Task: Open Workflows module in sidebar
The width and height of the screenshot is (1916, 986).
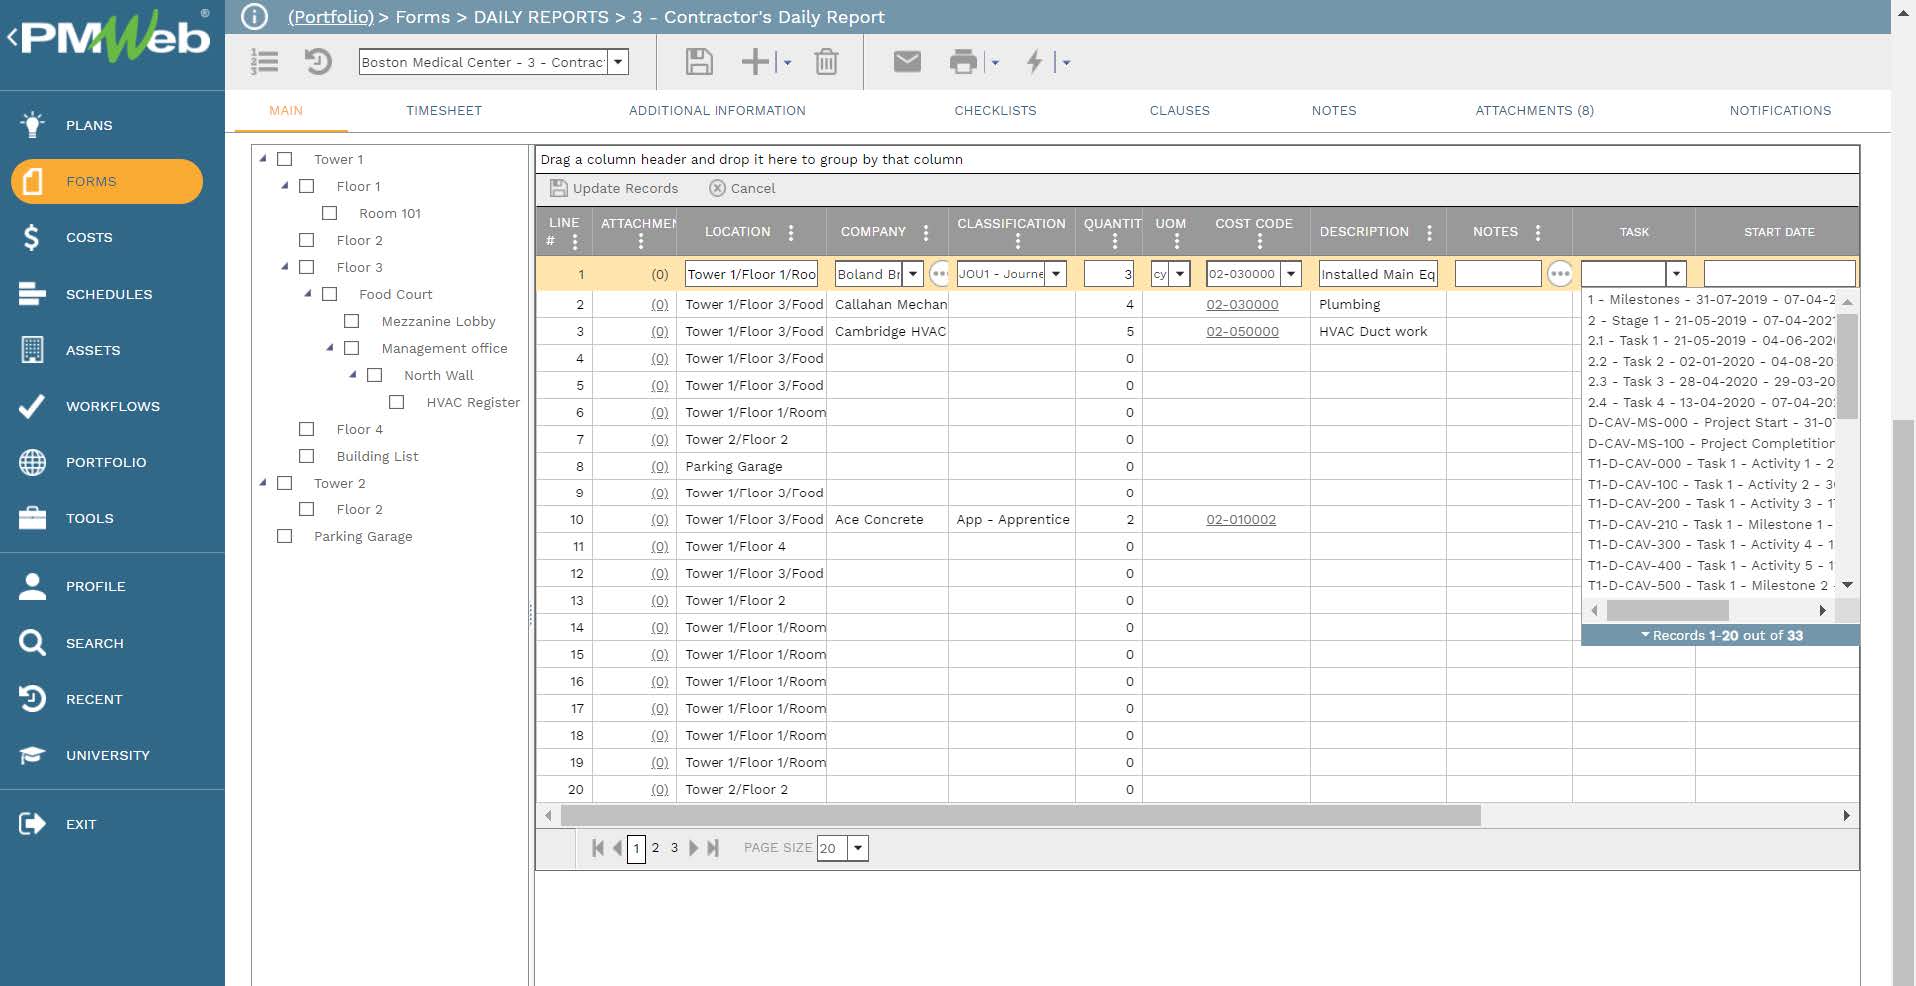Action: 112,406
